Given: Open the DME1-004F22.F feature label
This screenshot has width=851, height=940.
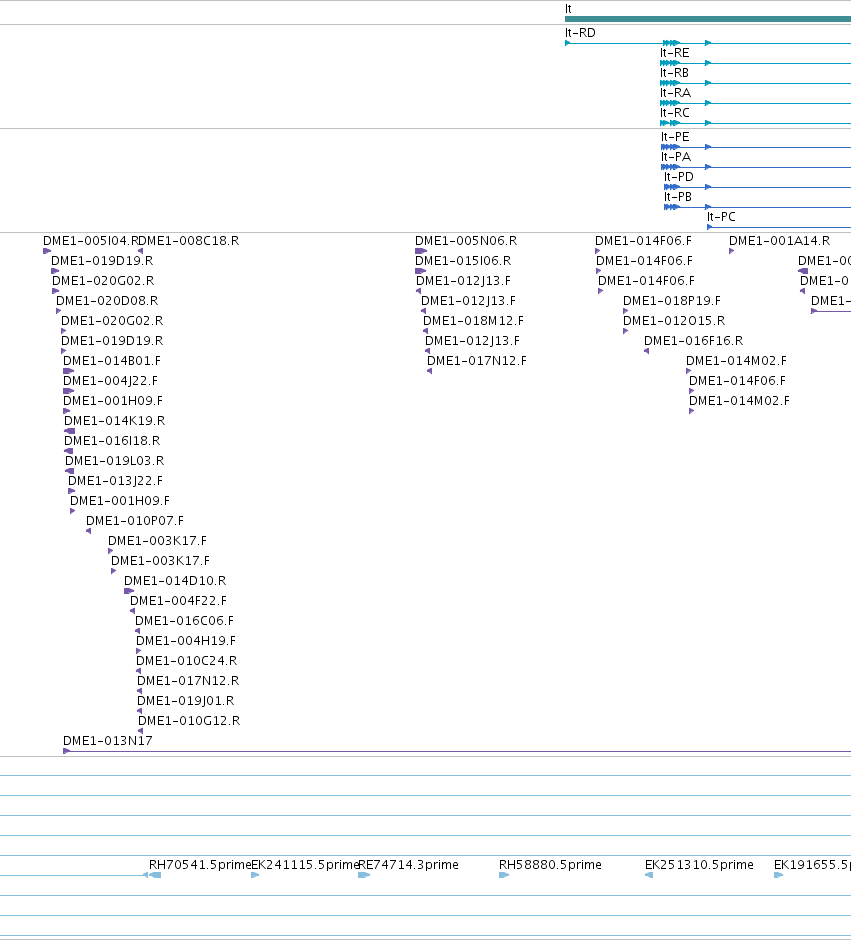Looking at the screenshot, I should [x=179, y=601].
